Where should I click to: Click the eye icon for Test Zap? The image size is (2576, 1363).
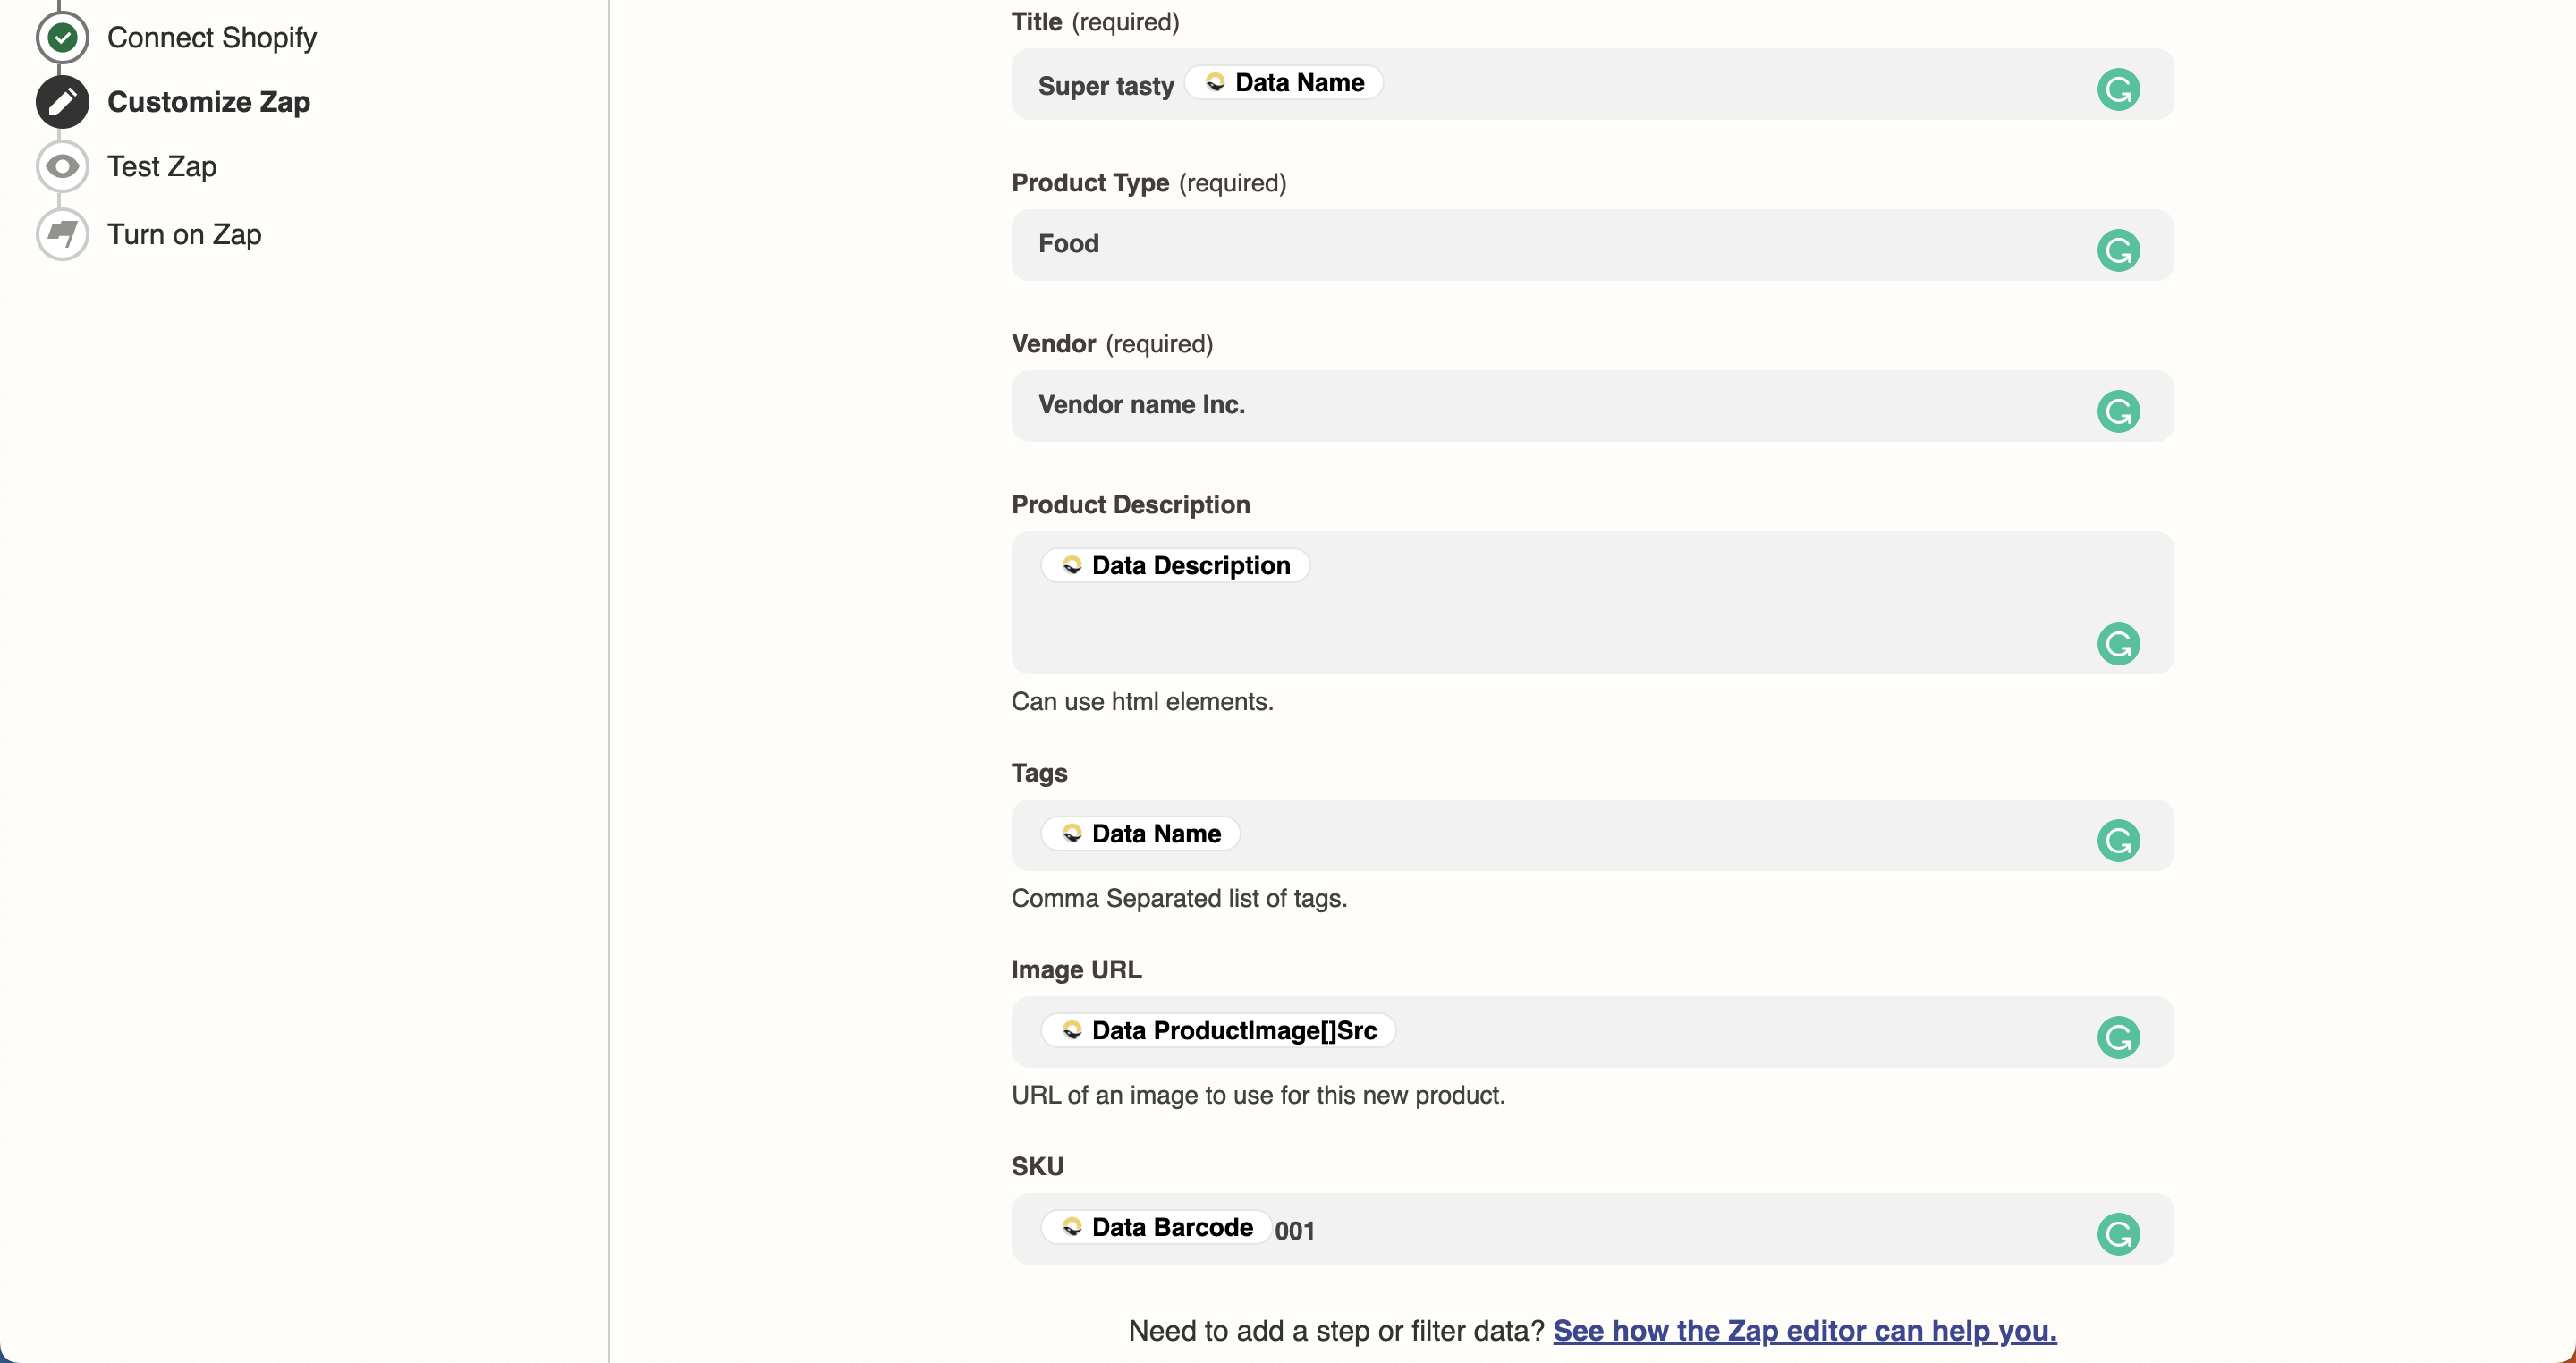point(62,166)
